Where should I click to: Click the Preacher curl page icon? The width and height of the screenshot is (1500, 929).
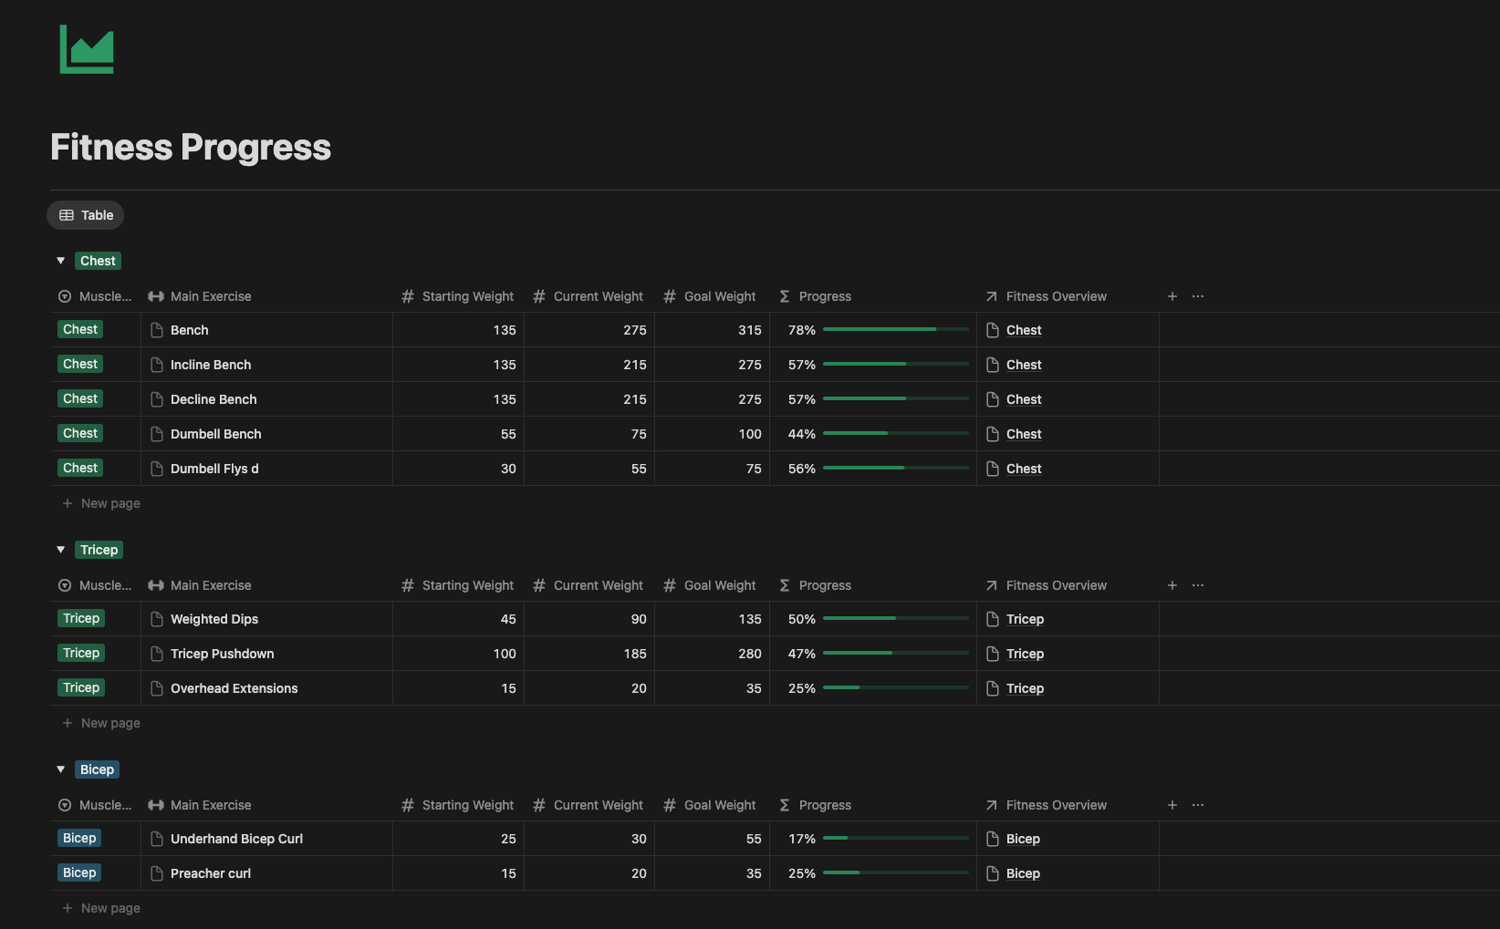point(157,873)
